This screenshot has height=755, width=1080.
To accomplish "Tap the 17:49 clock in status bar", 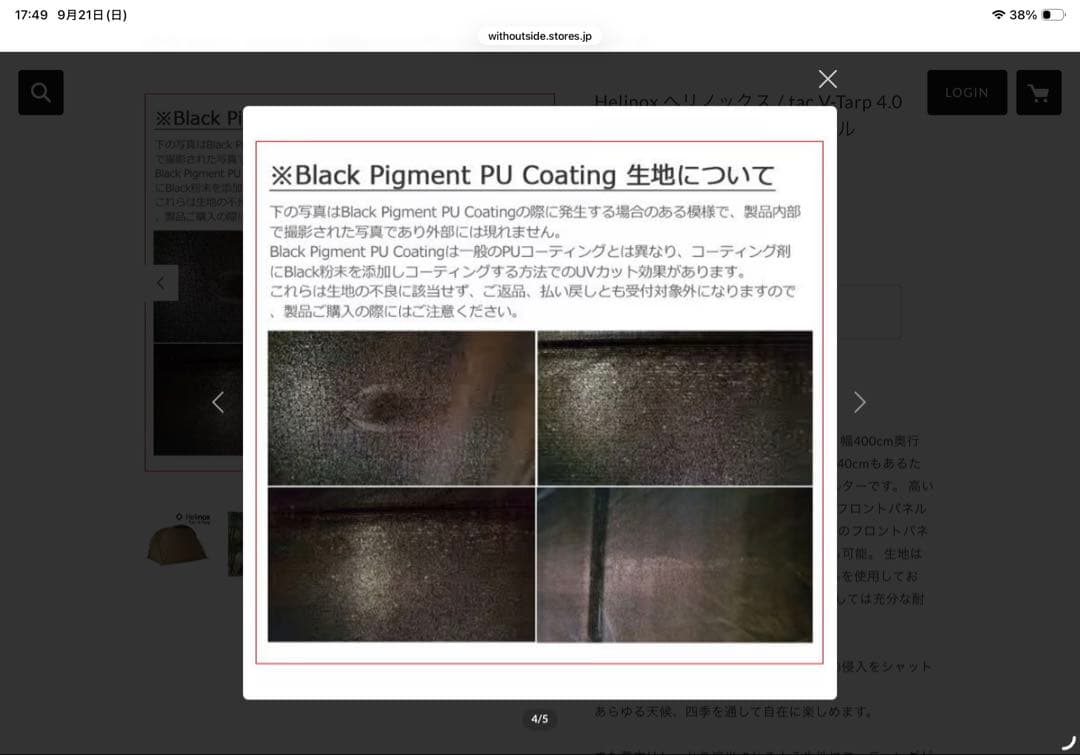I will 31,15.
